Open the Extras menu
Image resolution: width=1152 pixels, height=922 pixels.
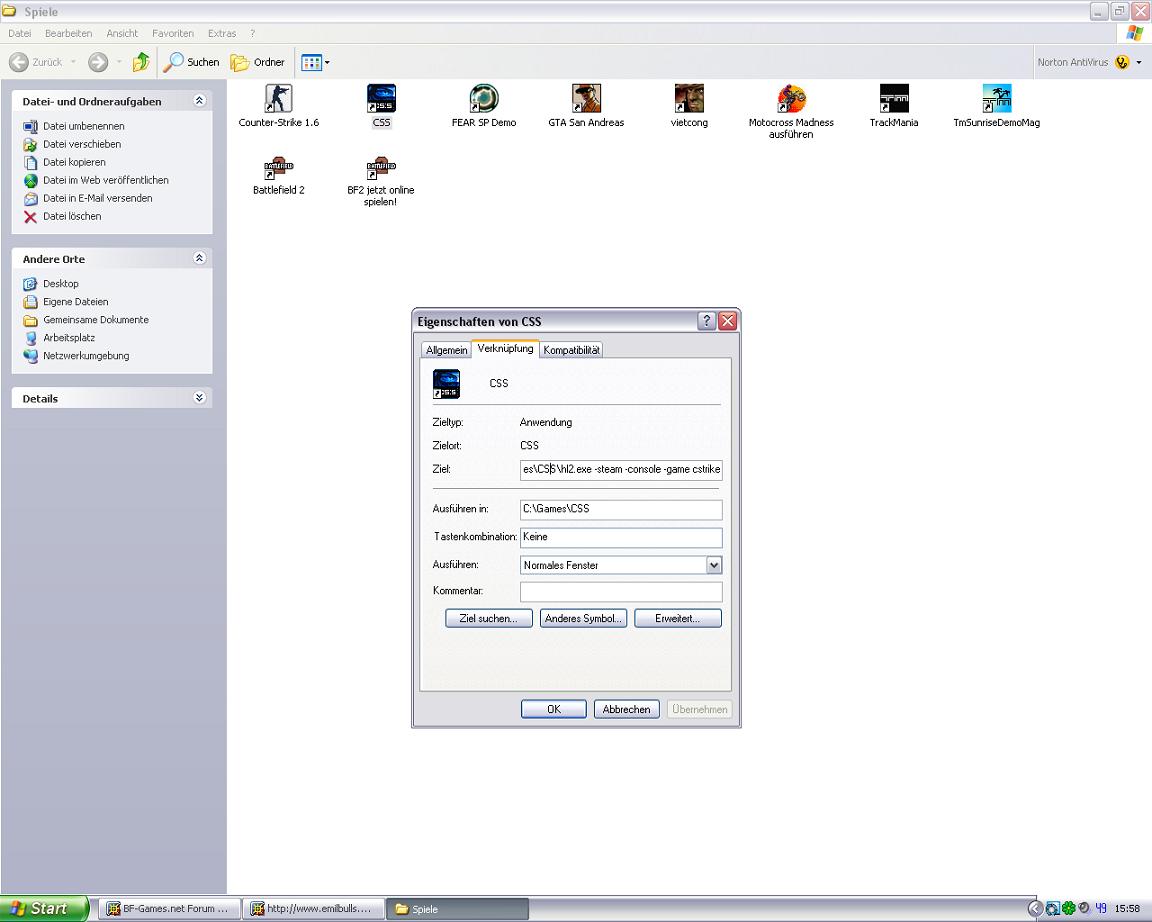coord(222,33)
